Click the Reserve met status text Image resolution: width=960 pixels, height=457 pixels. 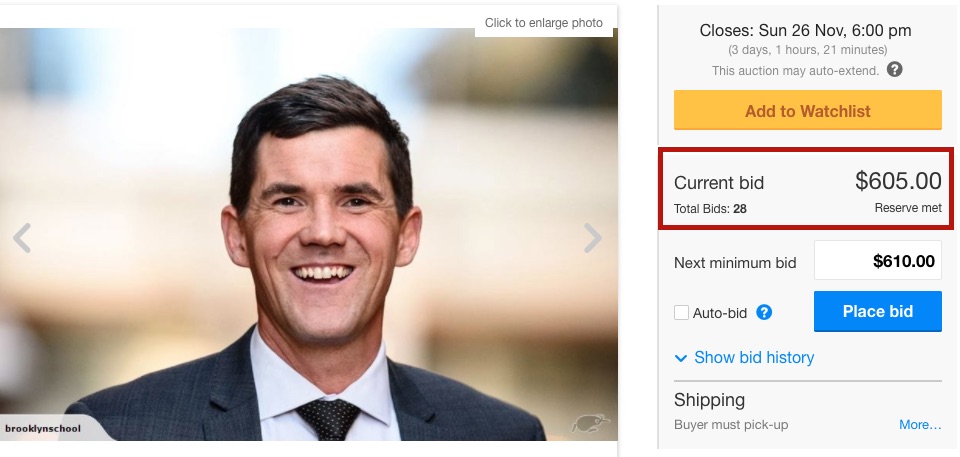[x=908, y=208]
